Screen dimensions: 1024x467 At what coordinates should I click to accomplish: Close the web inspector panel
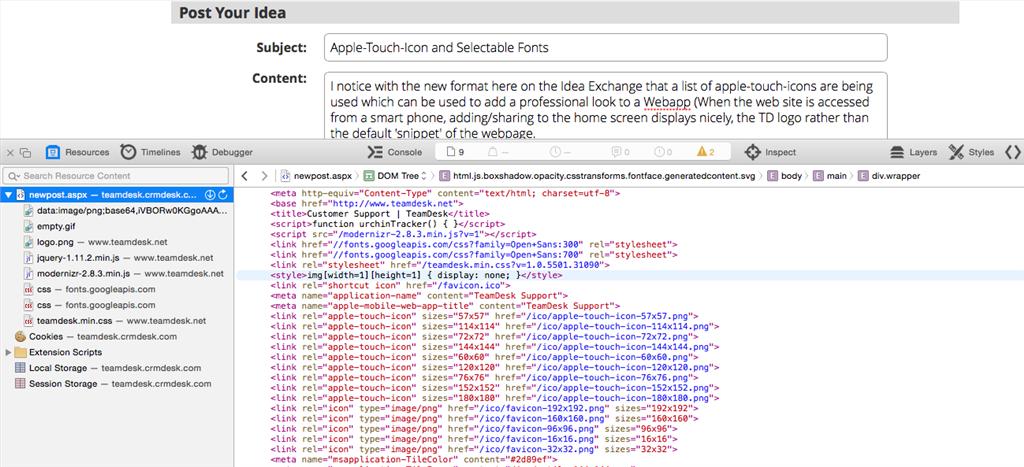click(x=10, y=153)
